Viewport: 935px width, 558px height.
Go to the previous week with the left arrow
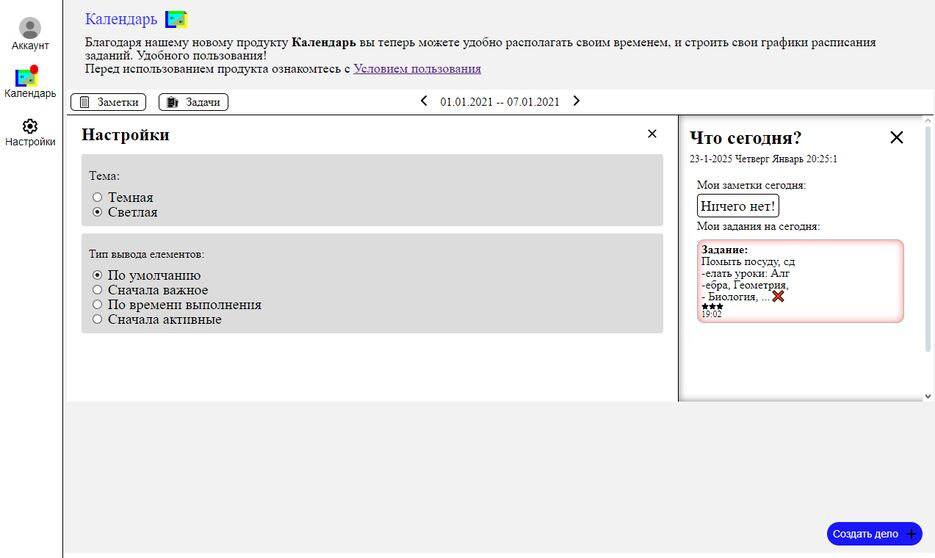click(x=424, y=101)
